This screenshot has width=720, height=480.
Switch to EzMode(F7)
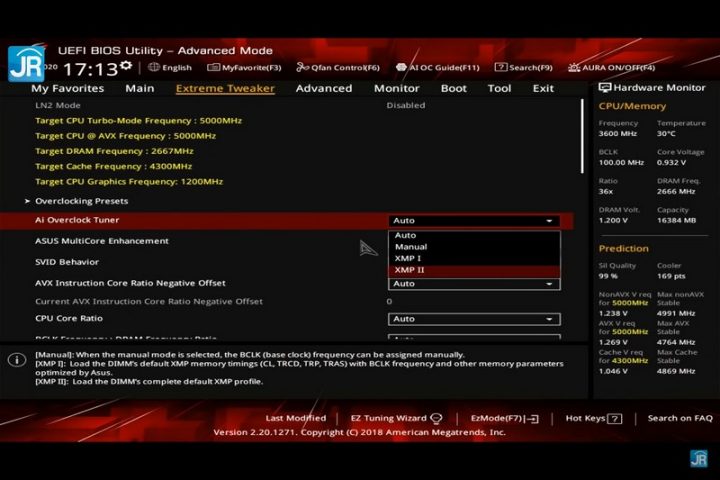[x=504, y=418]
